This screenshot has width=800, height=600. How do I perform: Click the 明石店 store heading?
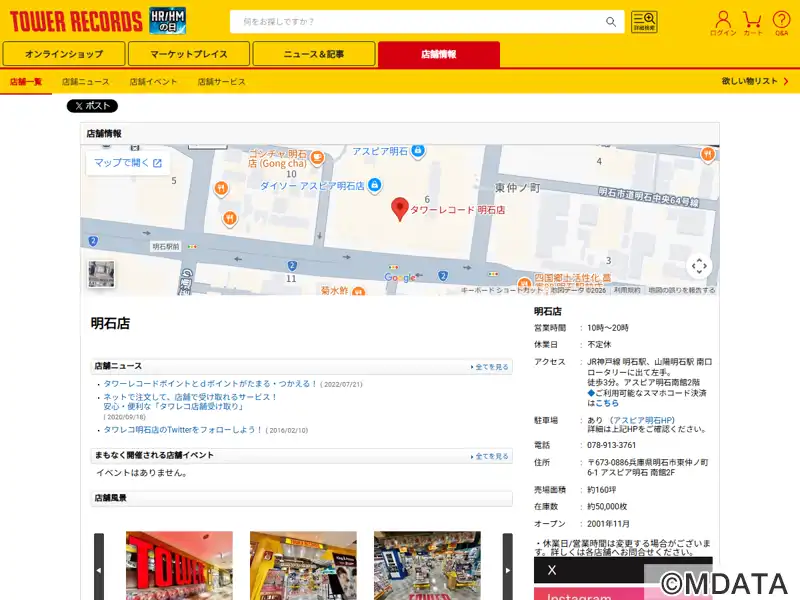110,323
